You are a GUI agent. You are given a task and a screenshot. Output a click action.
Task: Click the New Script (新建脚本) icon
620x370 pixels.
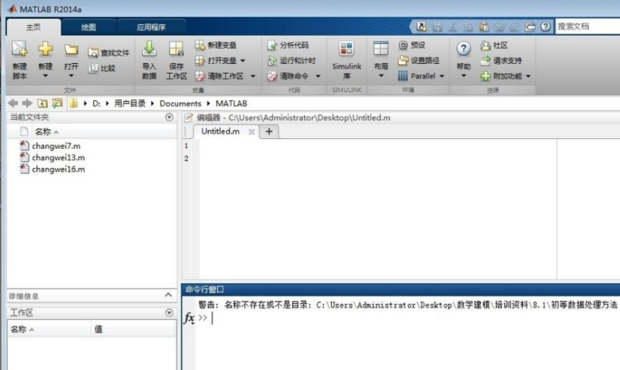[x=19, y=49]
